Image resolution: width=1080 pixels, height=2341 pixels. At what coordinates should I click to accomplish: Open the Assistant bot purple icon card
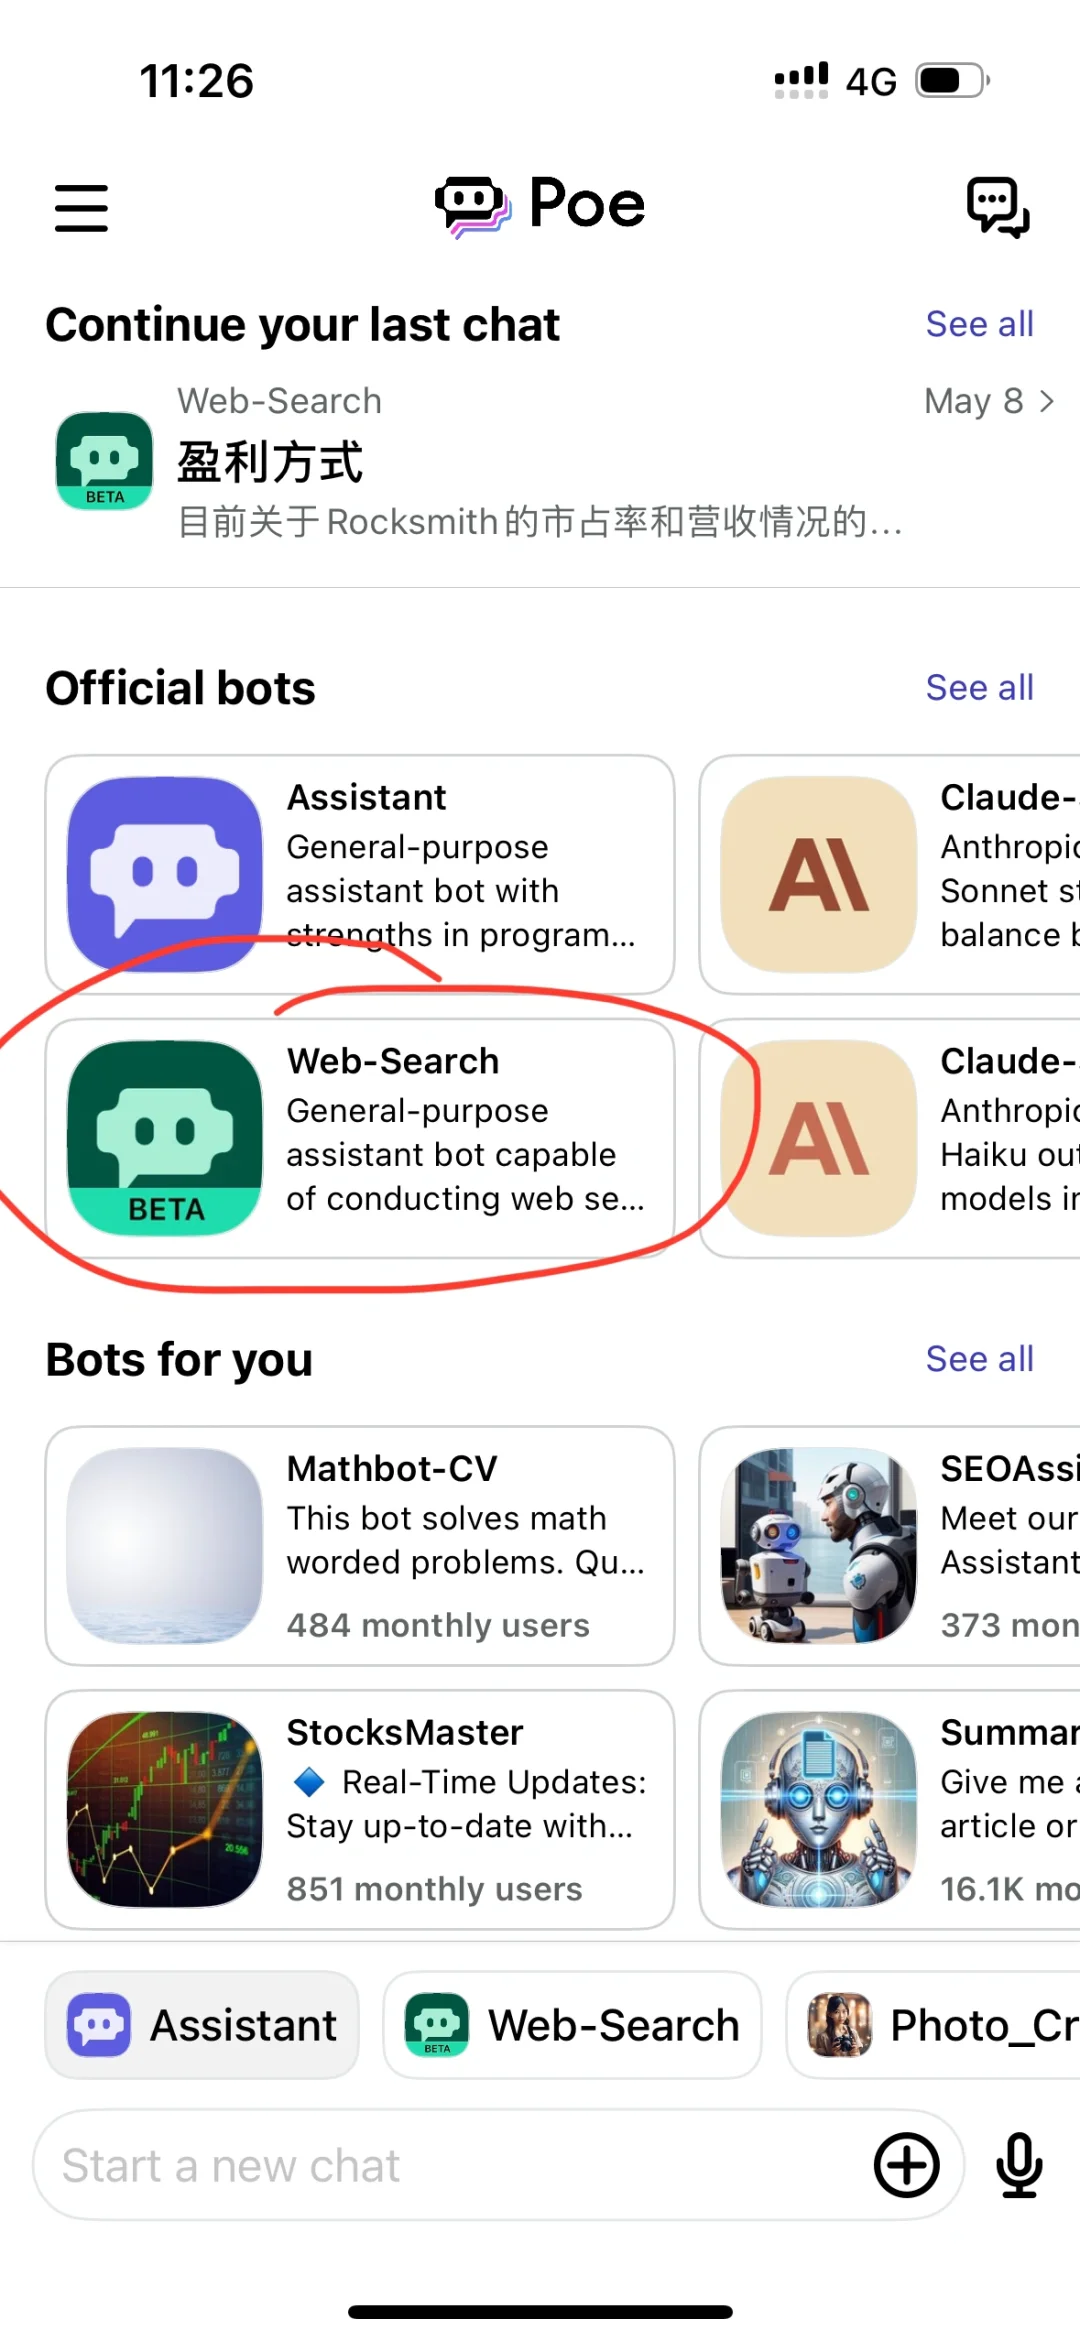(165, 874)
